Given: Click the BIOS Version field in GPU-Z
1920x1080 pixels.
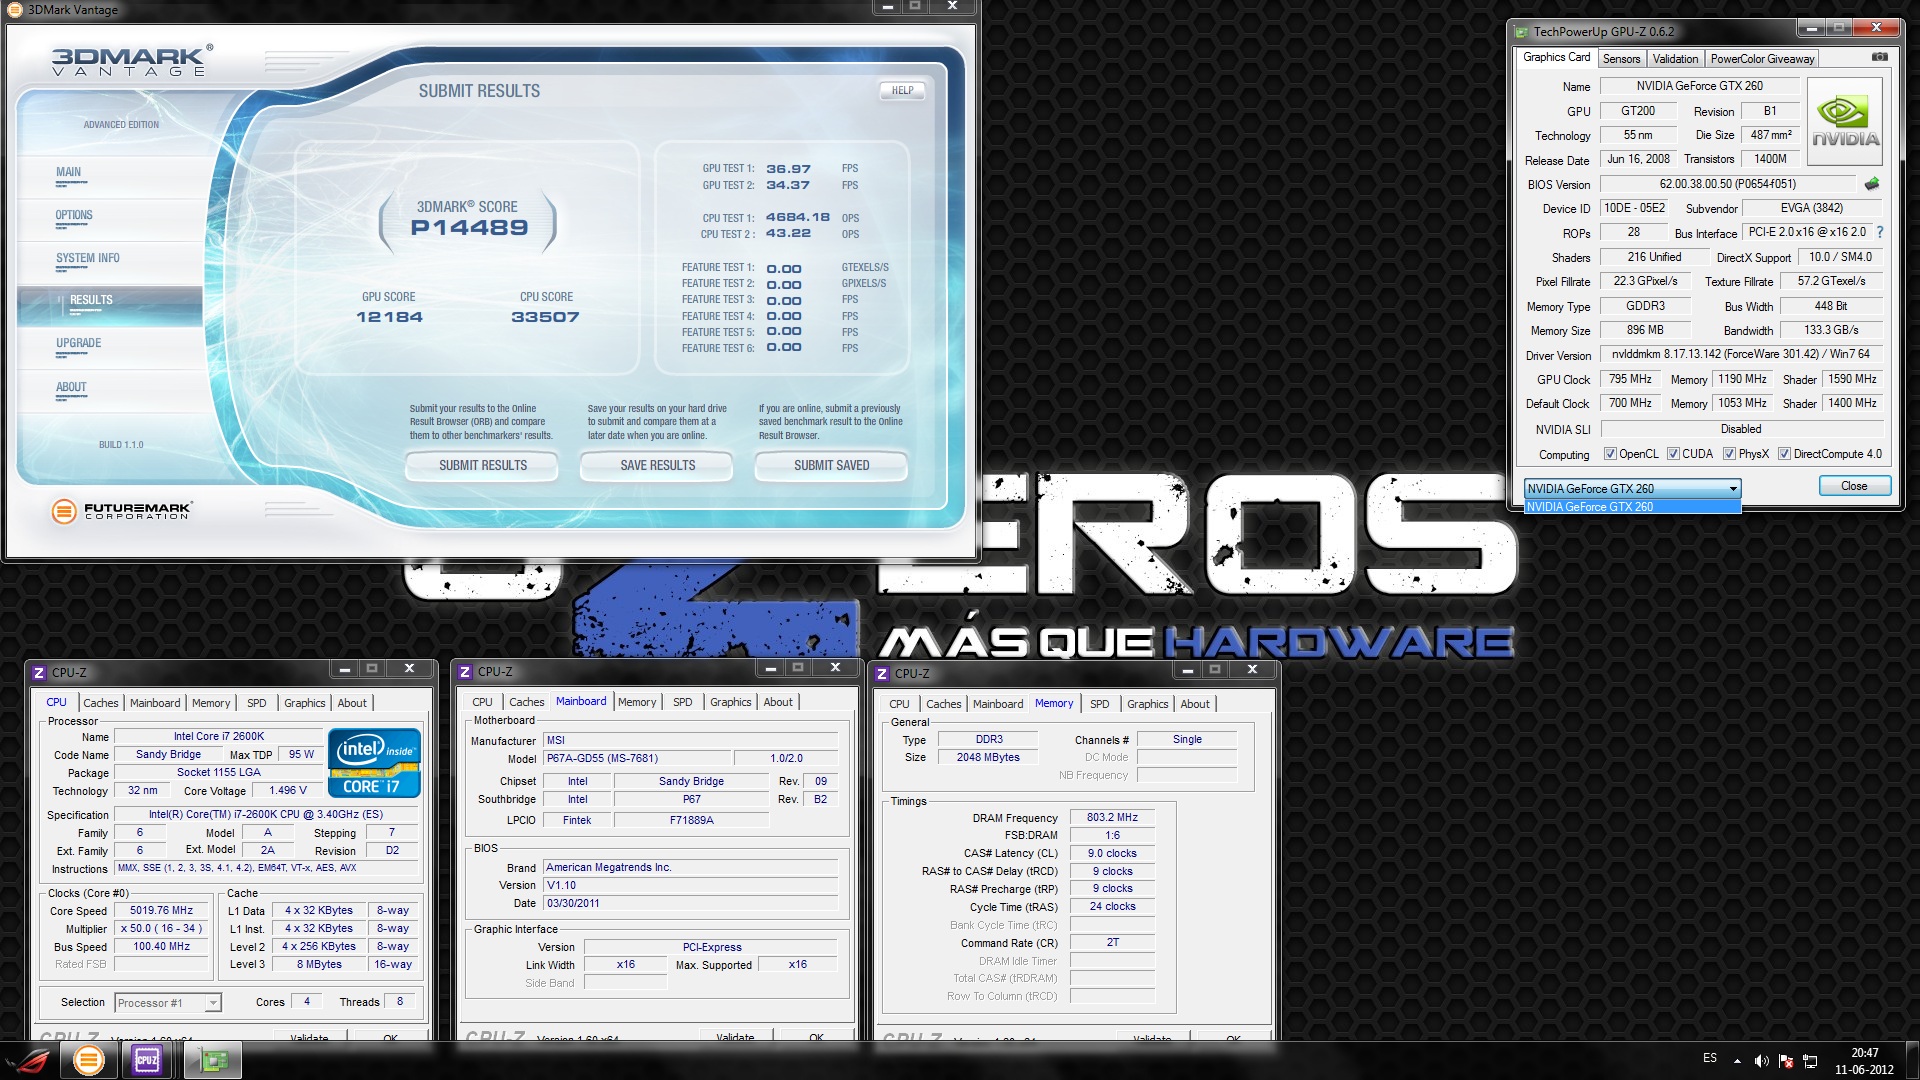Looking at the screenshot, I should [1728, 184].
